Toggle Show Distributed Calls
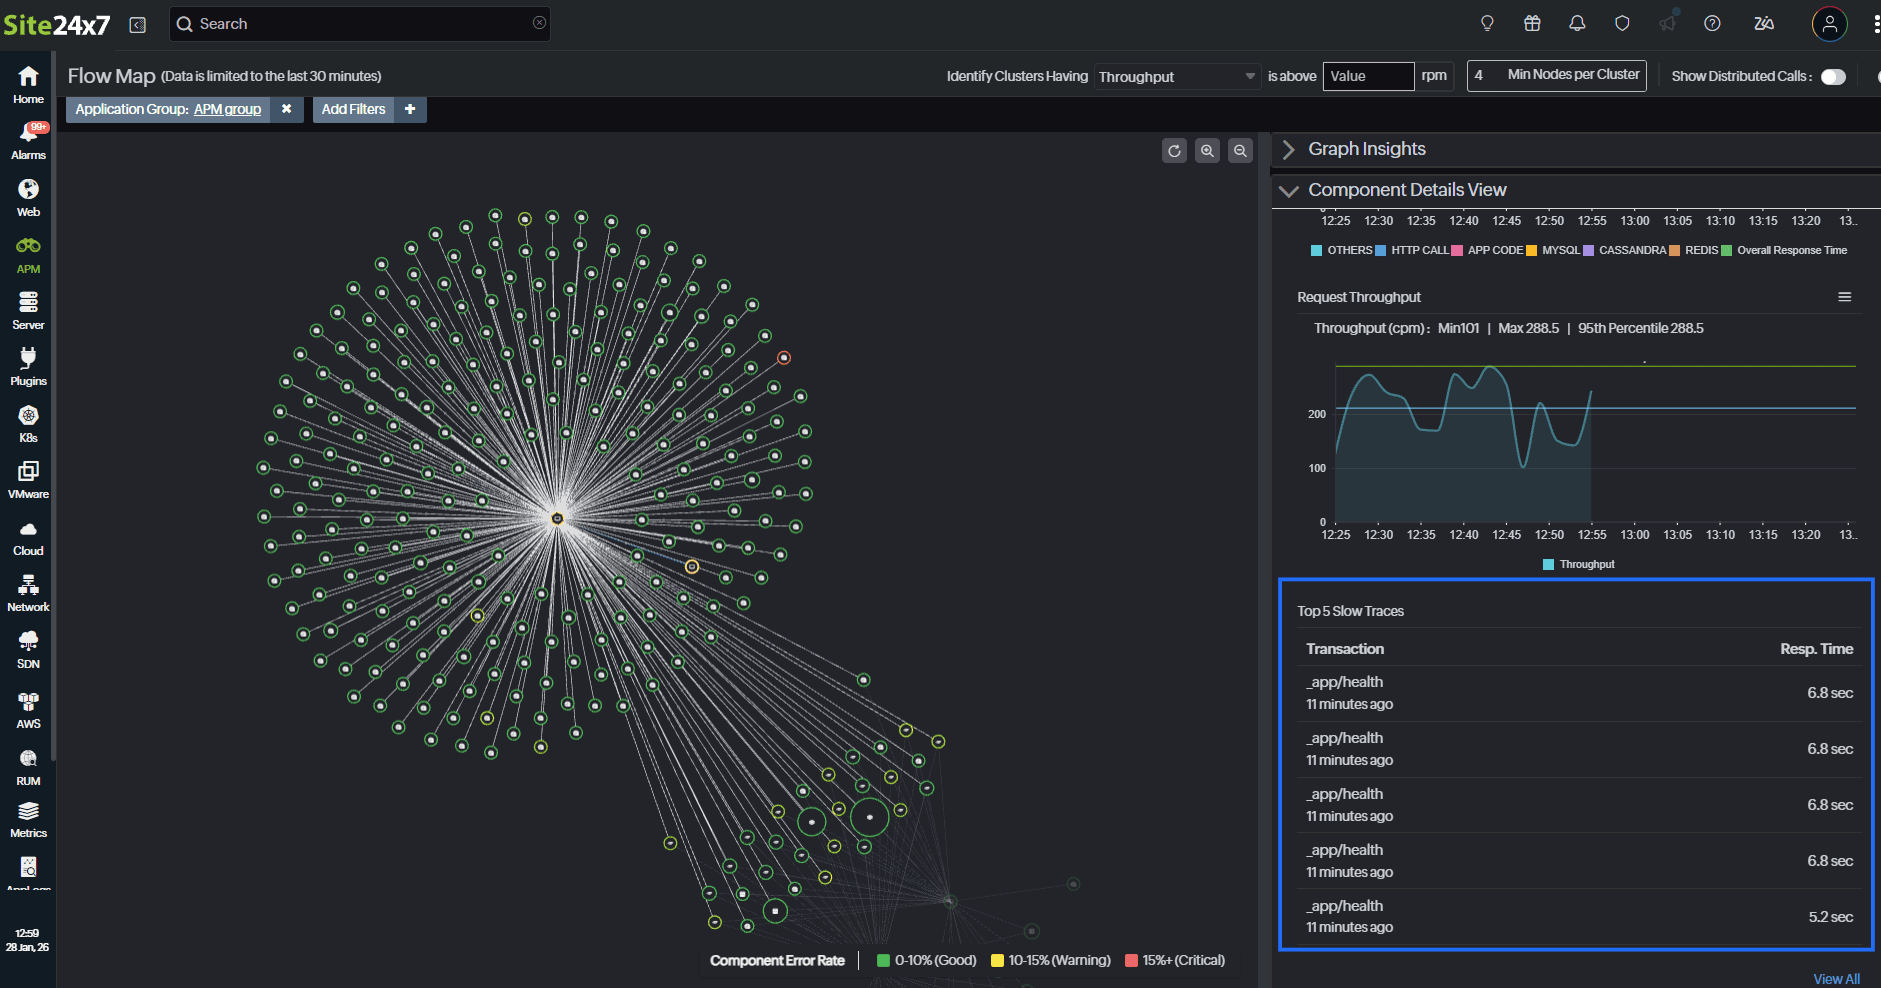Viewport: 1881px width, 988px height. [1833, 76]
